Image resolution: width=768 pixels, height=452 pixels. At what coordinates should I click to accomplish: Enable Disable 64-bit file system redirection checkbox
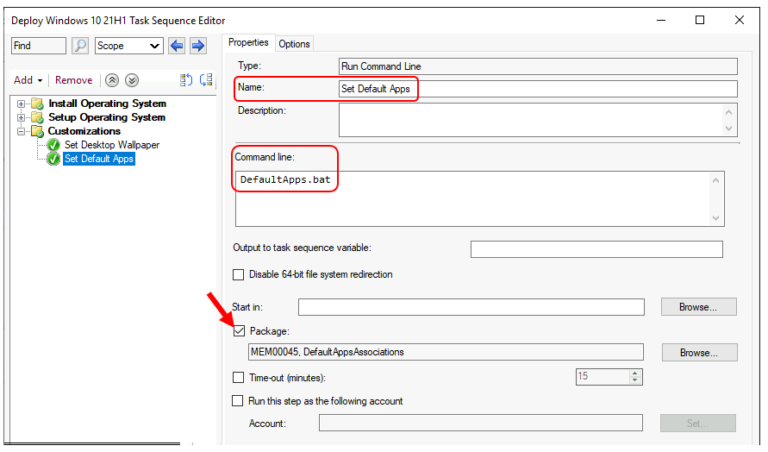click(238, 275)
